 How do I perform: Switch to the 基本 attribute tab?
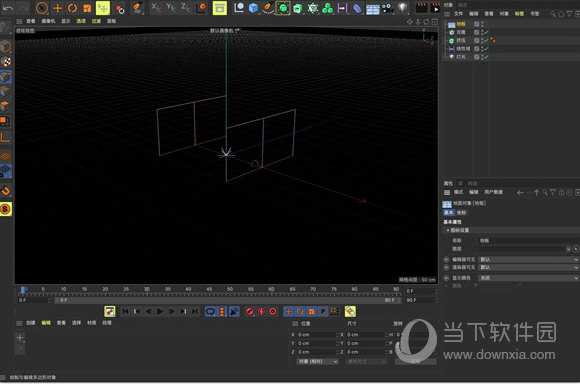(x=449, y=212)
